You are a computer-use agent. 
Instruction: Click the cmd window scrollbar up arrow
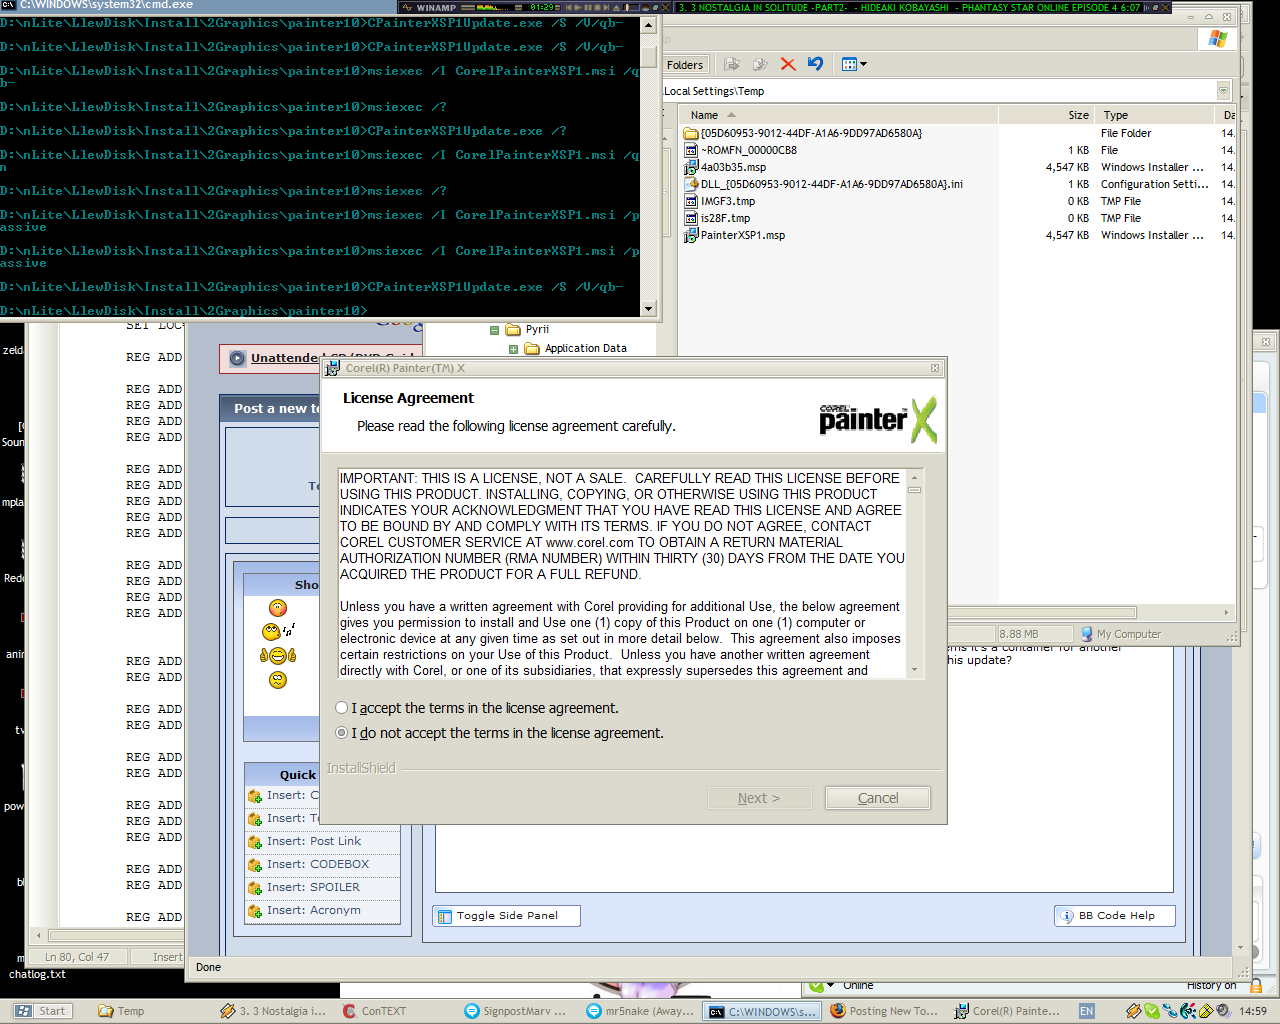tap(648, 25)
